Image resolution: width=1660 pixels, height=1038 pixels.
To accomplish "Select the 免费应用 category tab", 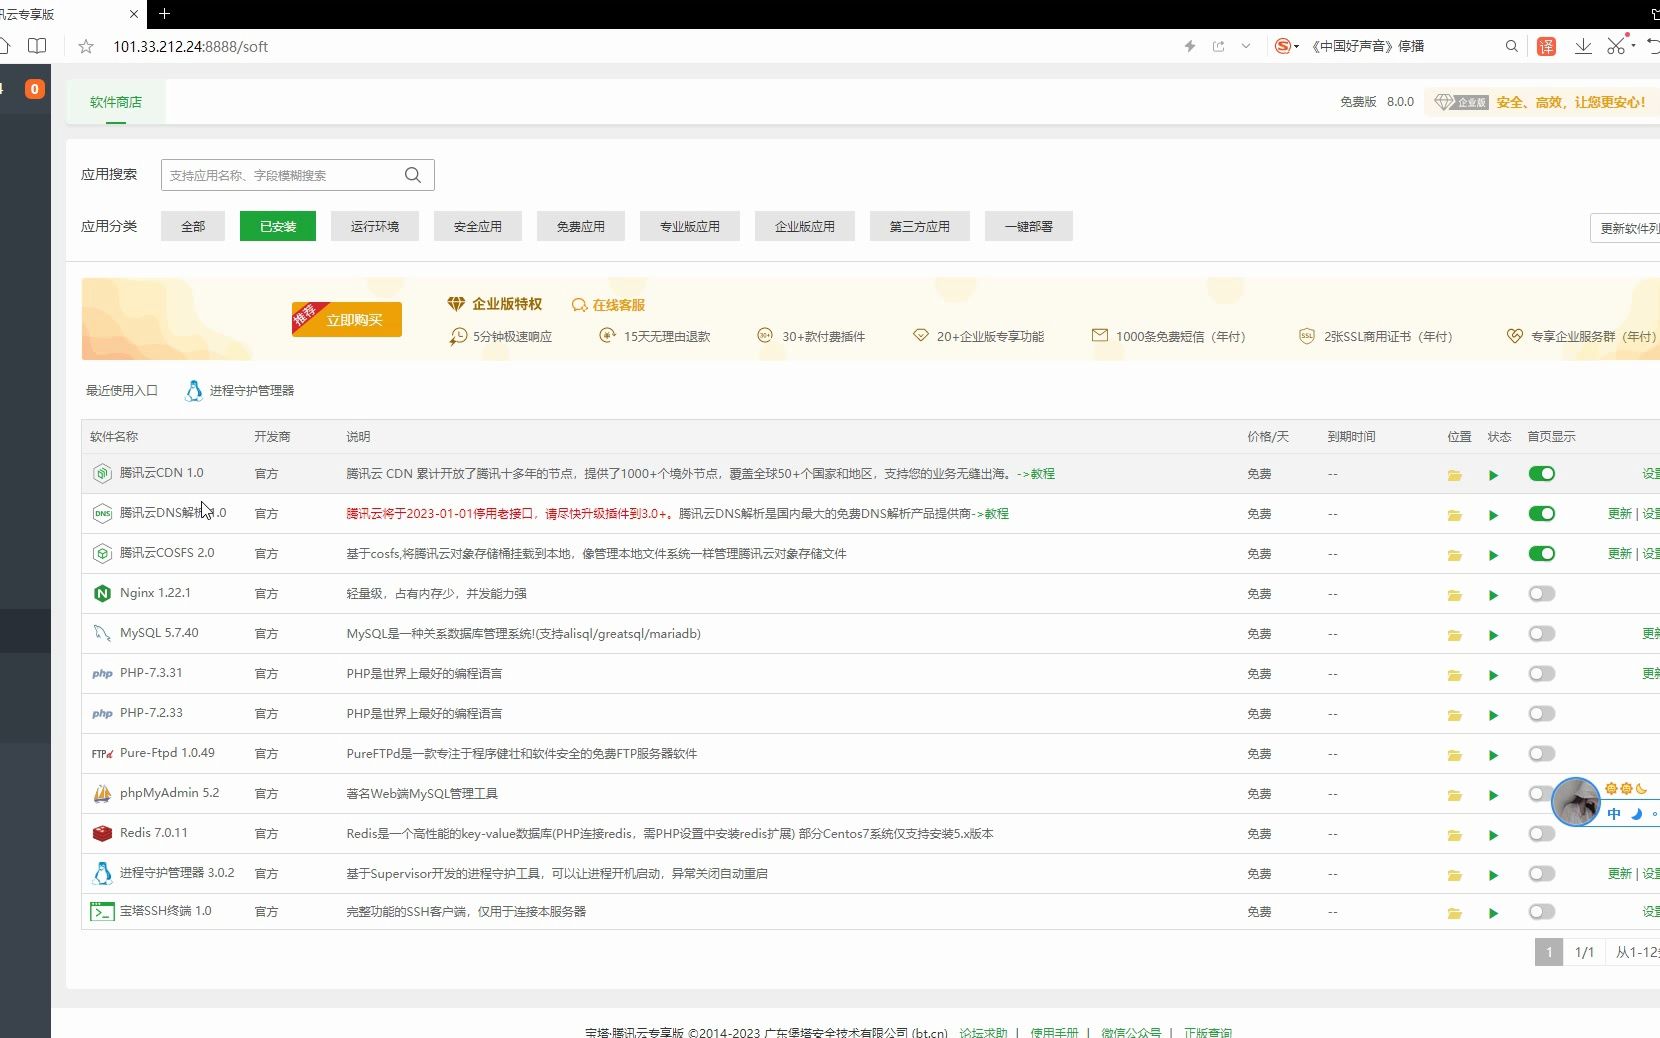I will [x=580, y=226].
